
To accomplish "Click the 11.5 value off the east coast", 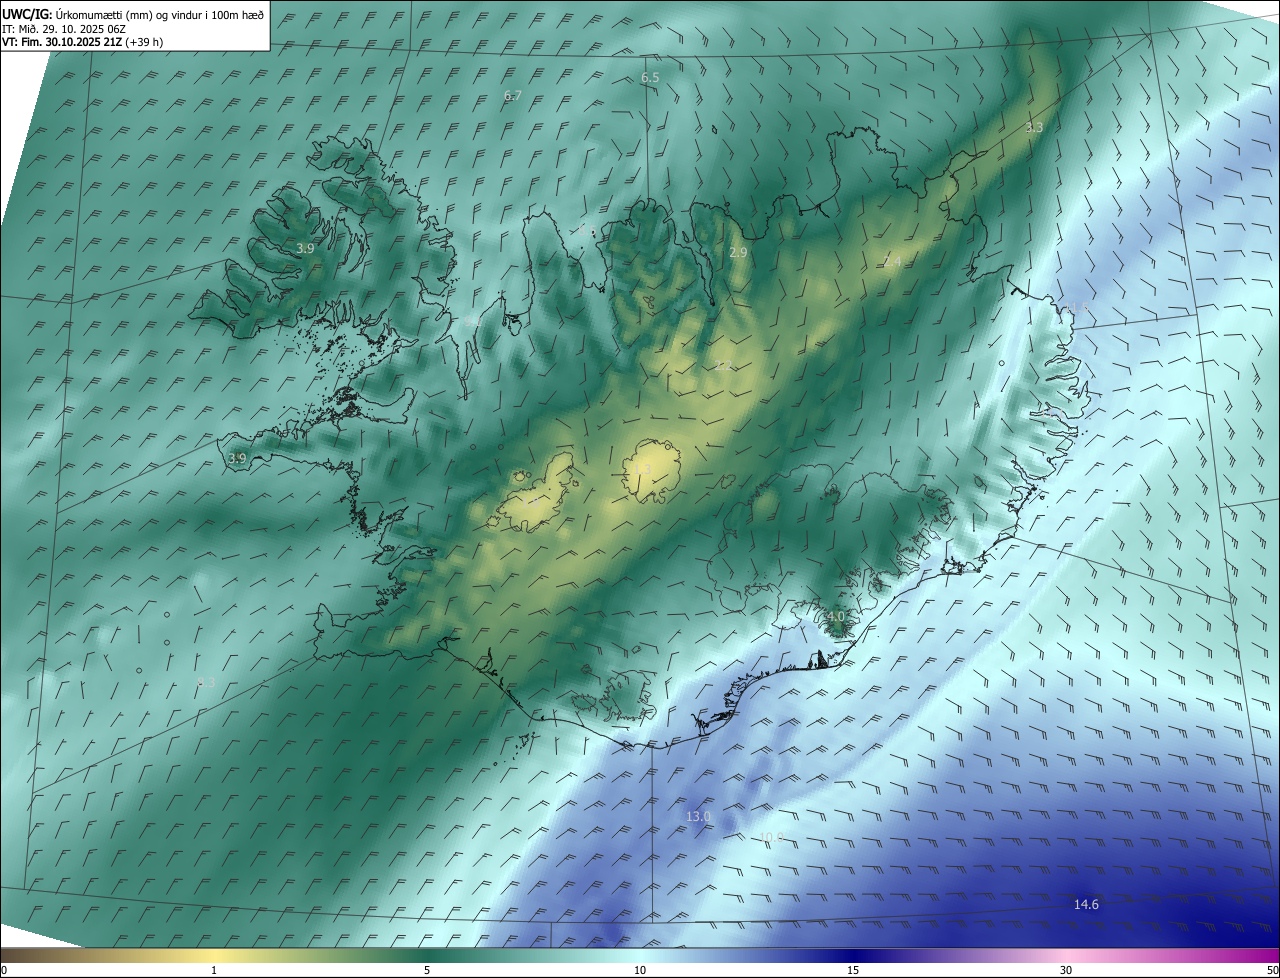I will tap(1077, 306).
